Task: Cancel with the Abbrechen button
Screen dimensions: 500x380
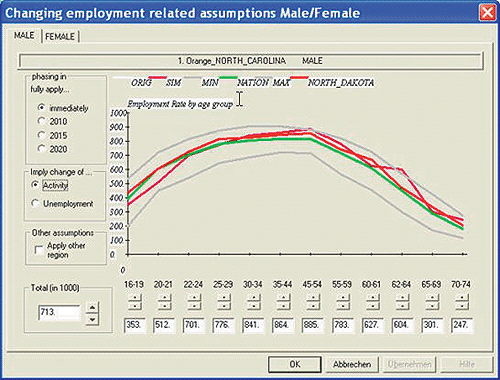Action: pyautogui.click(x=352, y=364)
